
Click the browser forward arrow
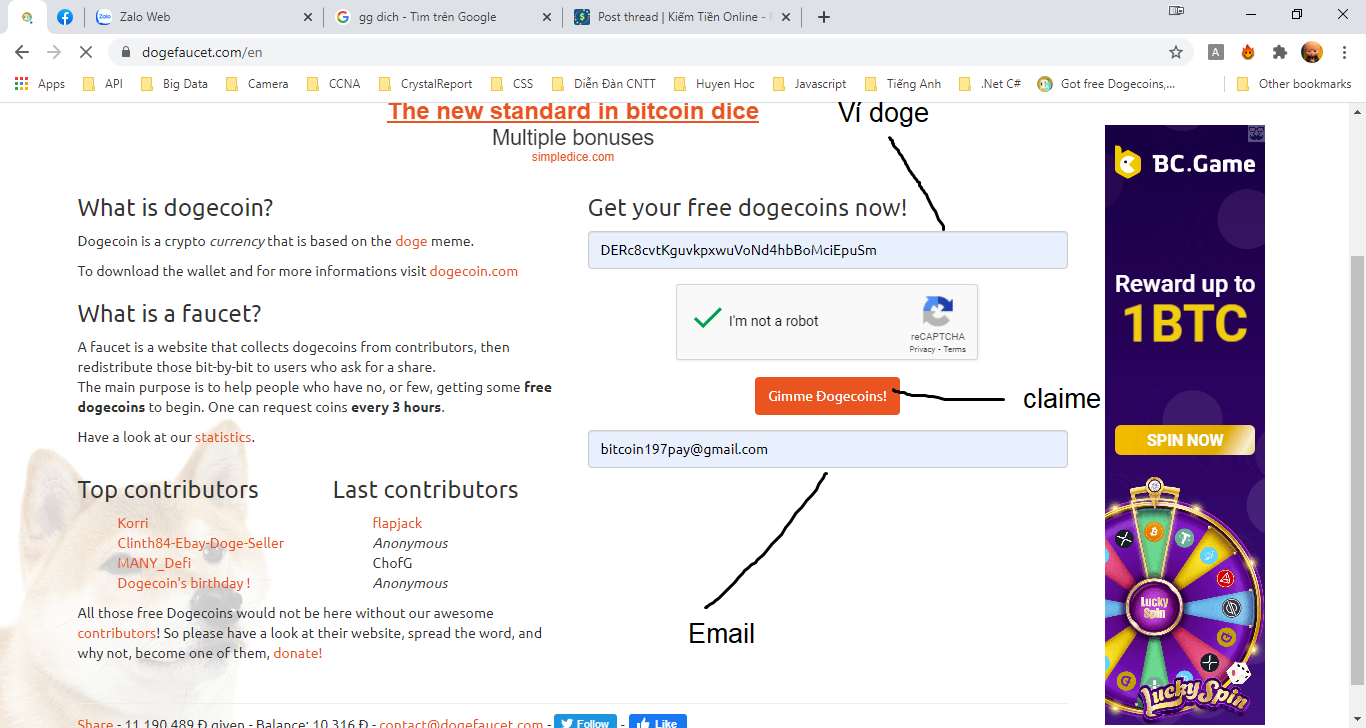tap(54, 52)
